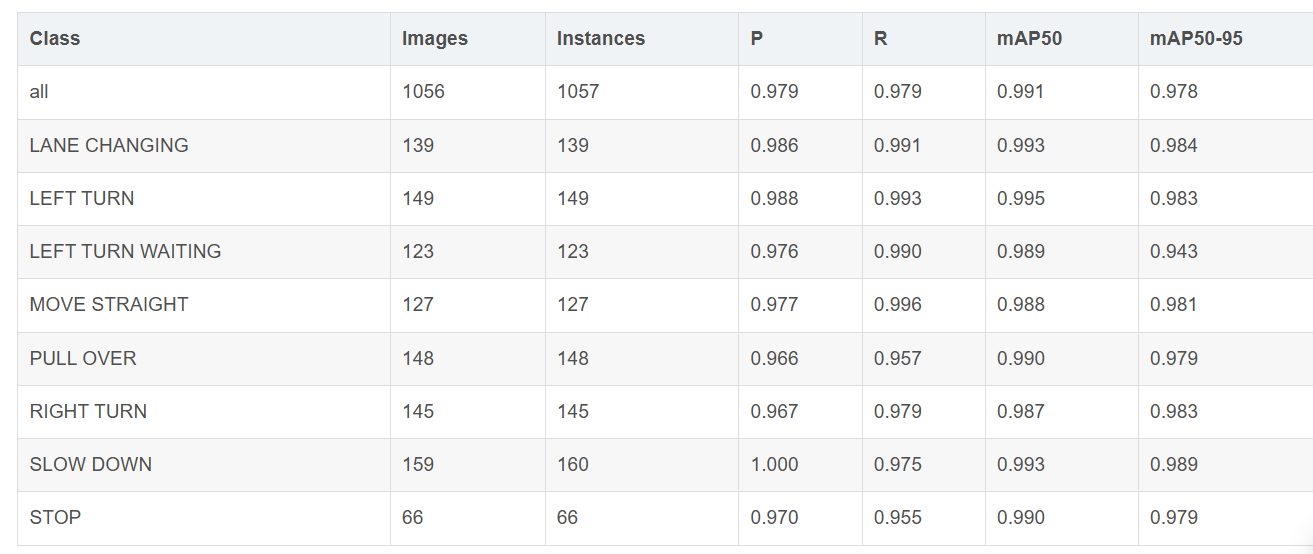Click the 0.995 mAP50 value
This screenshot has width=1313, height=554.
click(x=1020, y=198)
